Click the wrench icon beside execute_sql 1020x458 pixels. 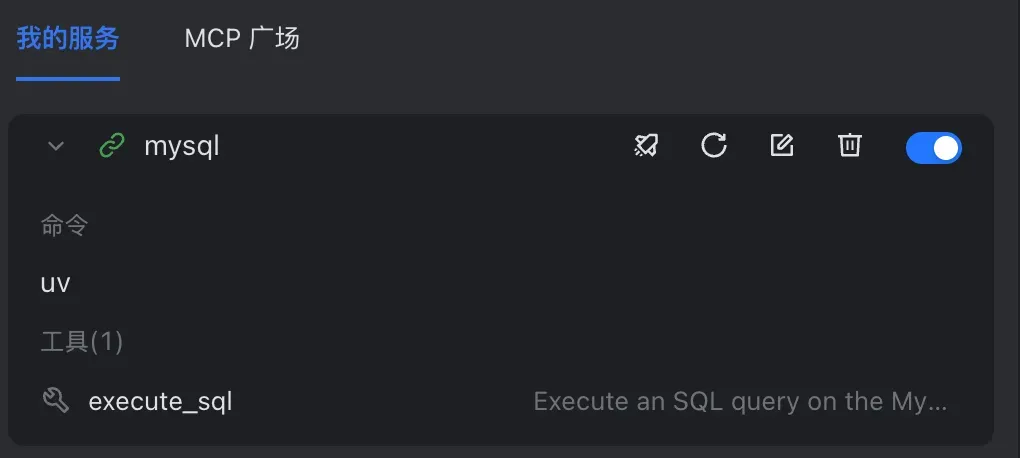(x=55, y=400)
